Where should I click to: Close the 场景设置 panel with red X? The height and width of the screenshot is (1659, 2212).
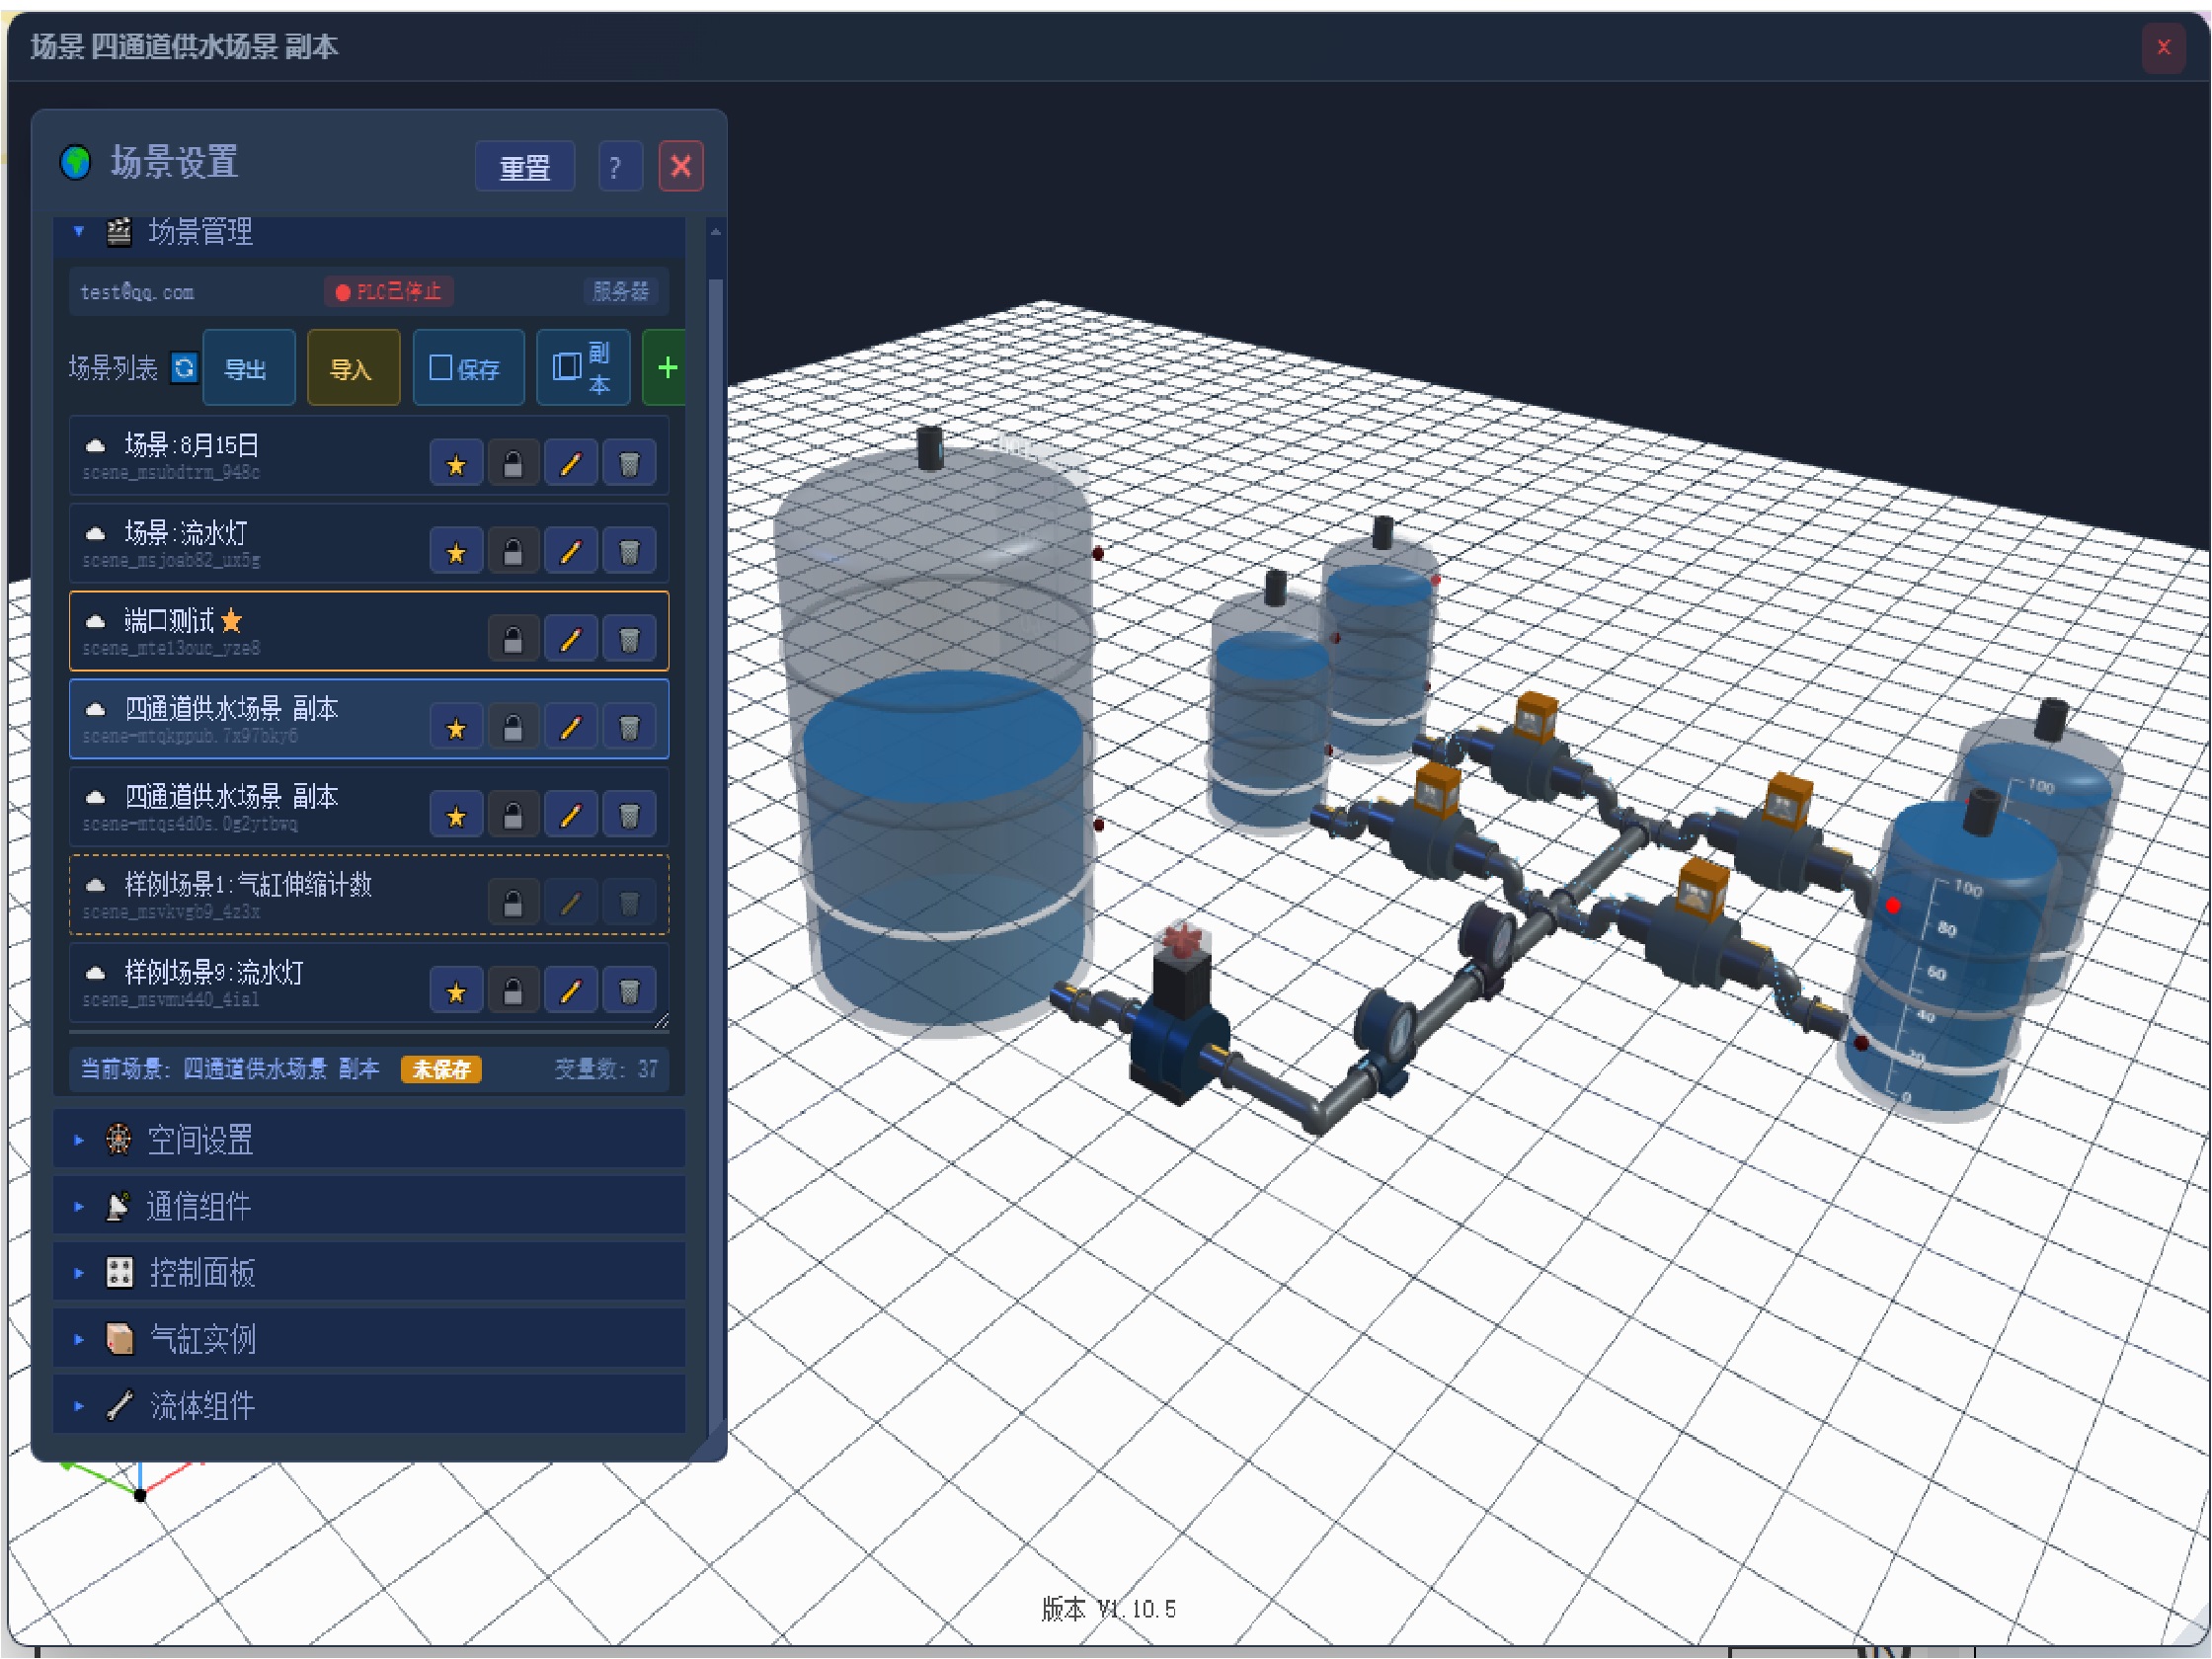[681, 166]
